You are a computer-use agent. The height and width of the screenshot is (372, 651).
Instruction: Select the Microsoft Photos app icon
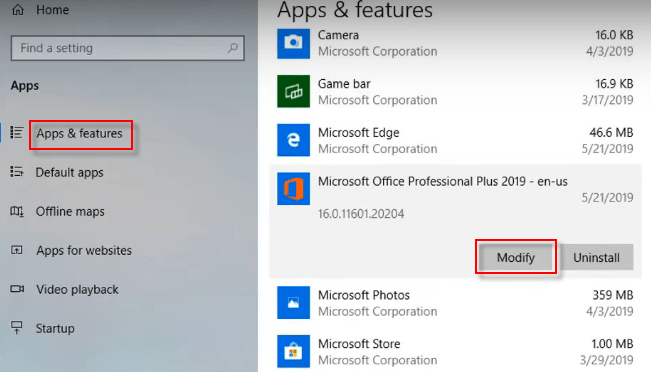(294, 302)
